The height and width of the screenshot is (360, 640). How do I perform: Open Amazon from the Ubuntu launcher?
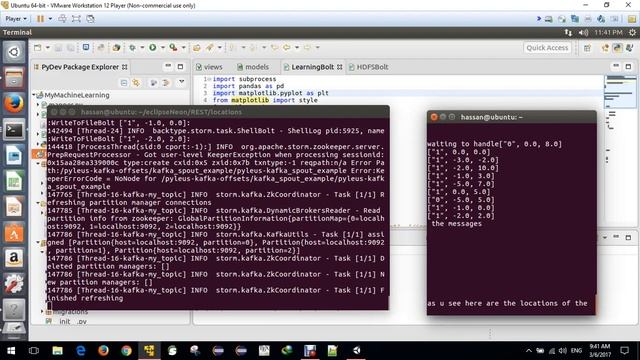(14, 258)
